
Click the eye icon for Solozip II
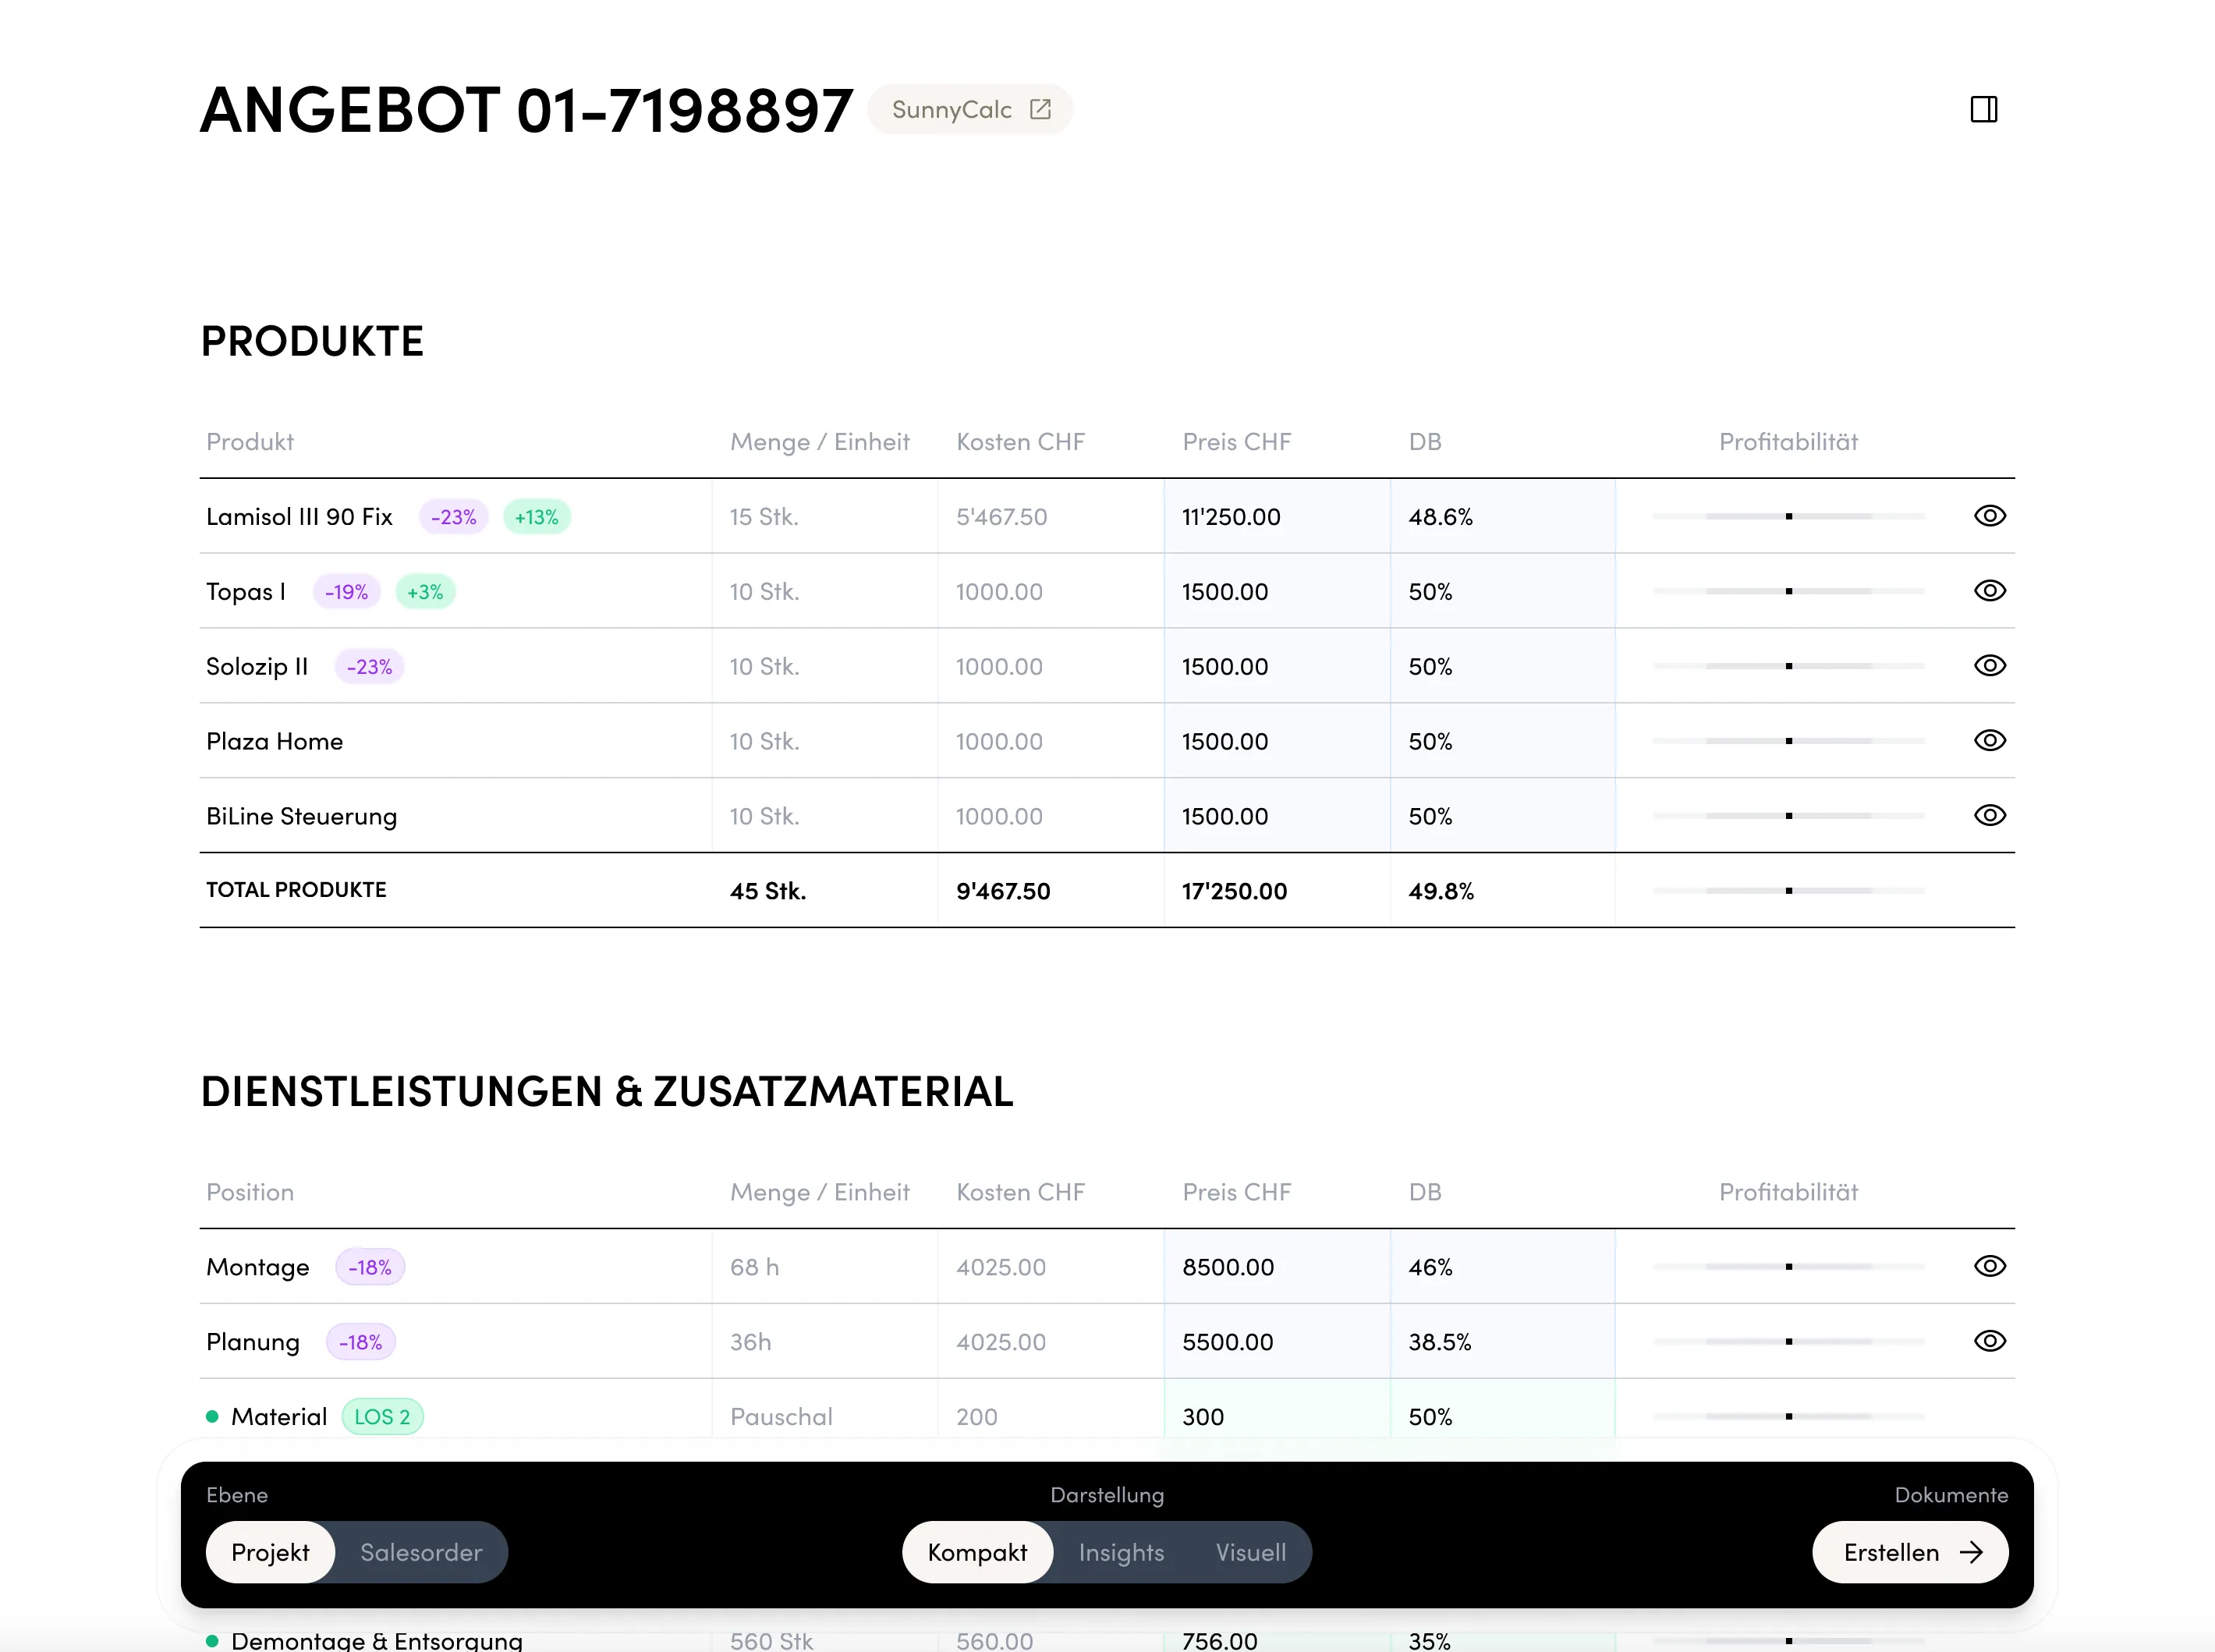(1990, 665)
